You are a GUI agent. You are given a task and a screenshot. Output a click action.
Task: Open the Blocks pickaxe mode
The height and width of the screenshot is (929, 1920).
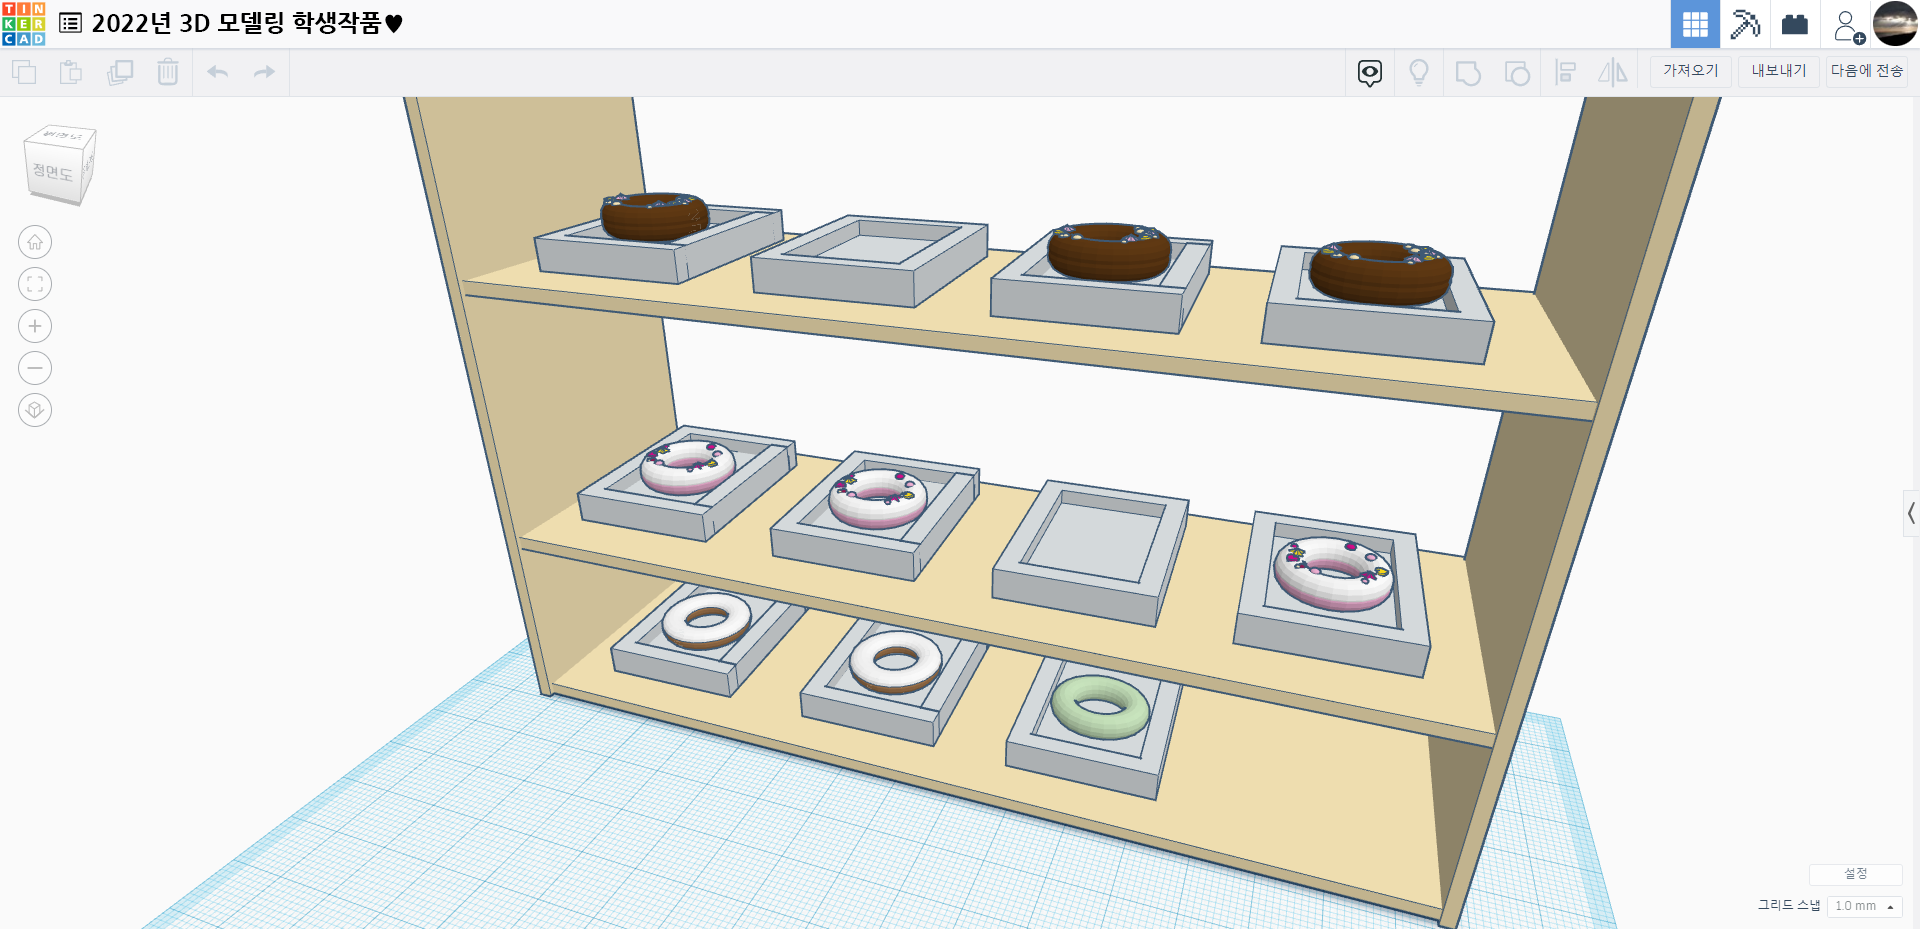(x=1745, y=24)
